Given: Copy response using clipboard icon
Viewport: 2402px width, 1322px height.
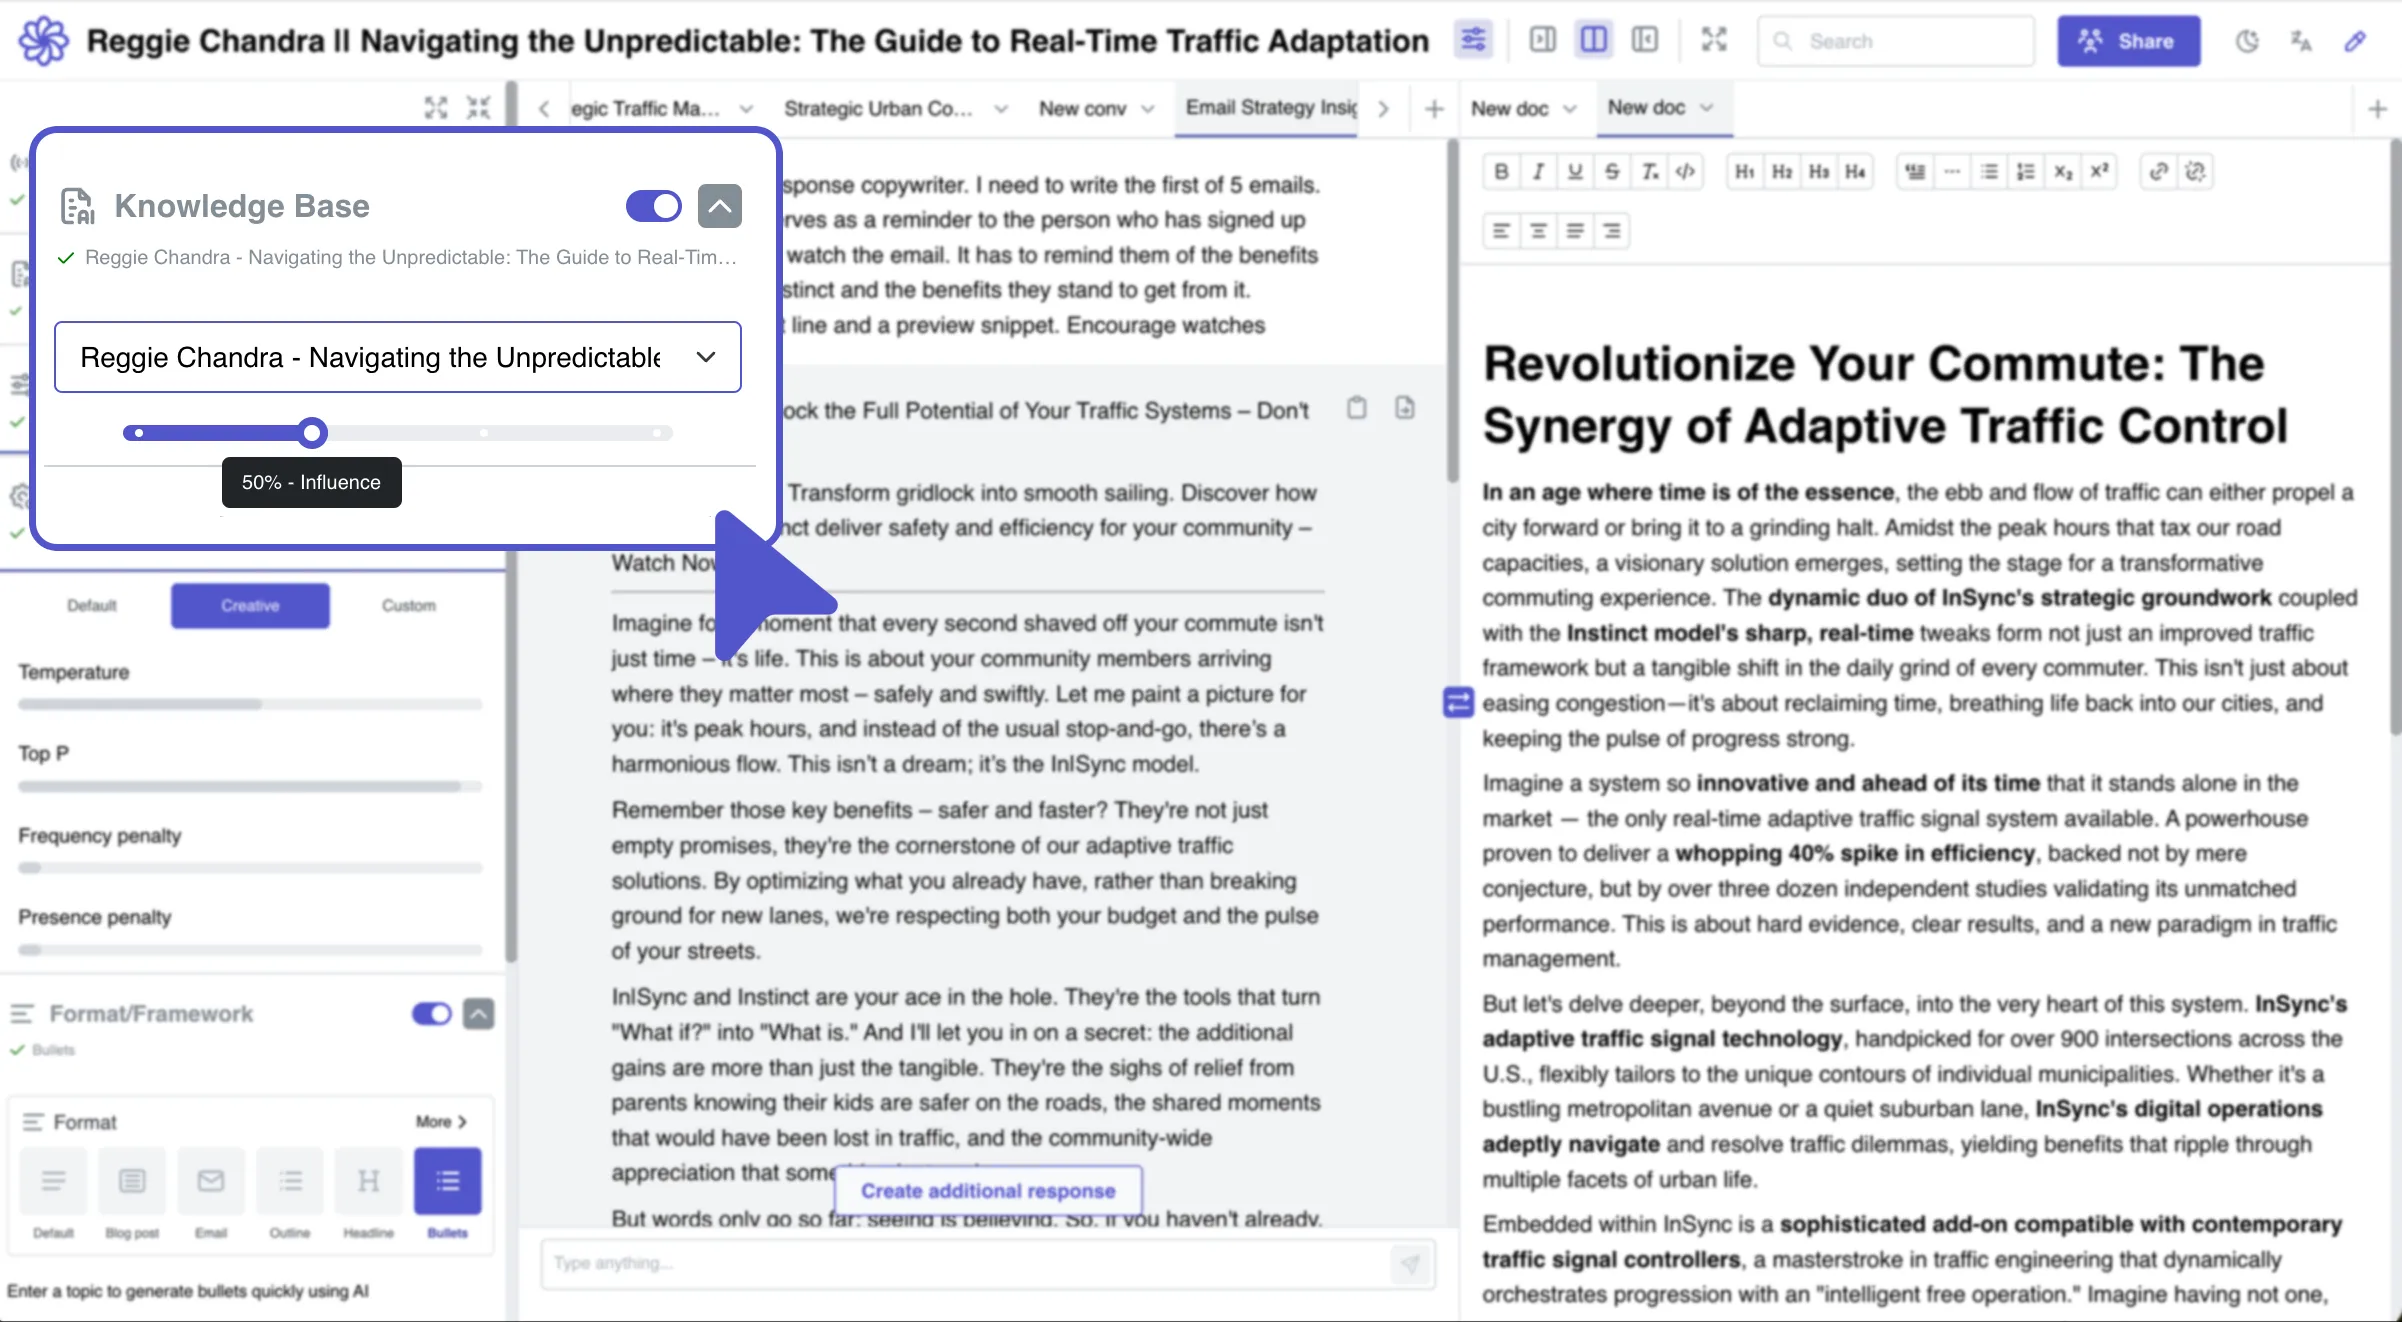Looking at the screenshot, I should tap(1357, 408).
